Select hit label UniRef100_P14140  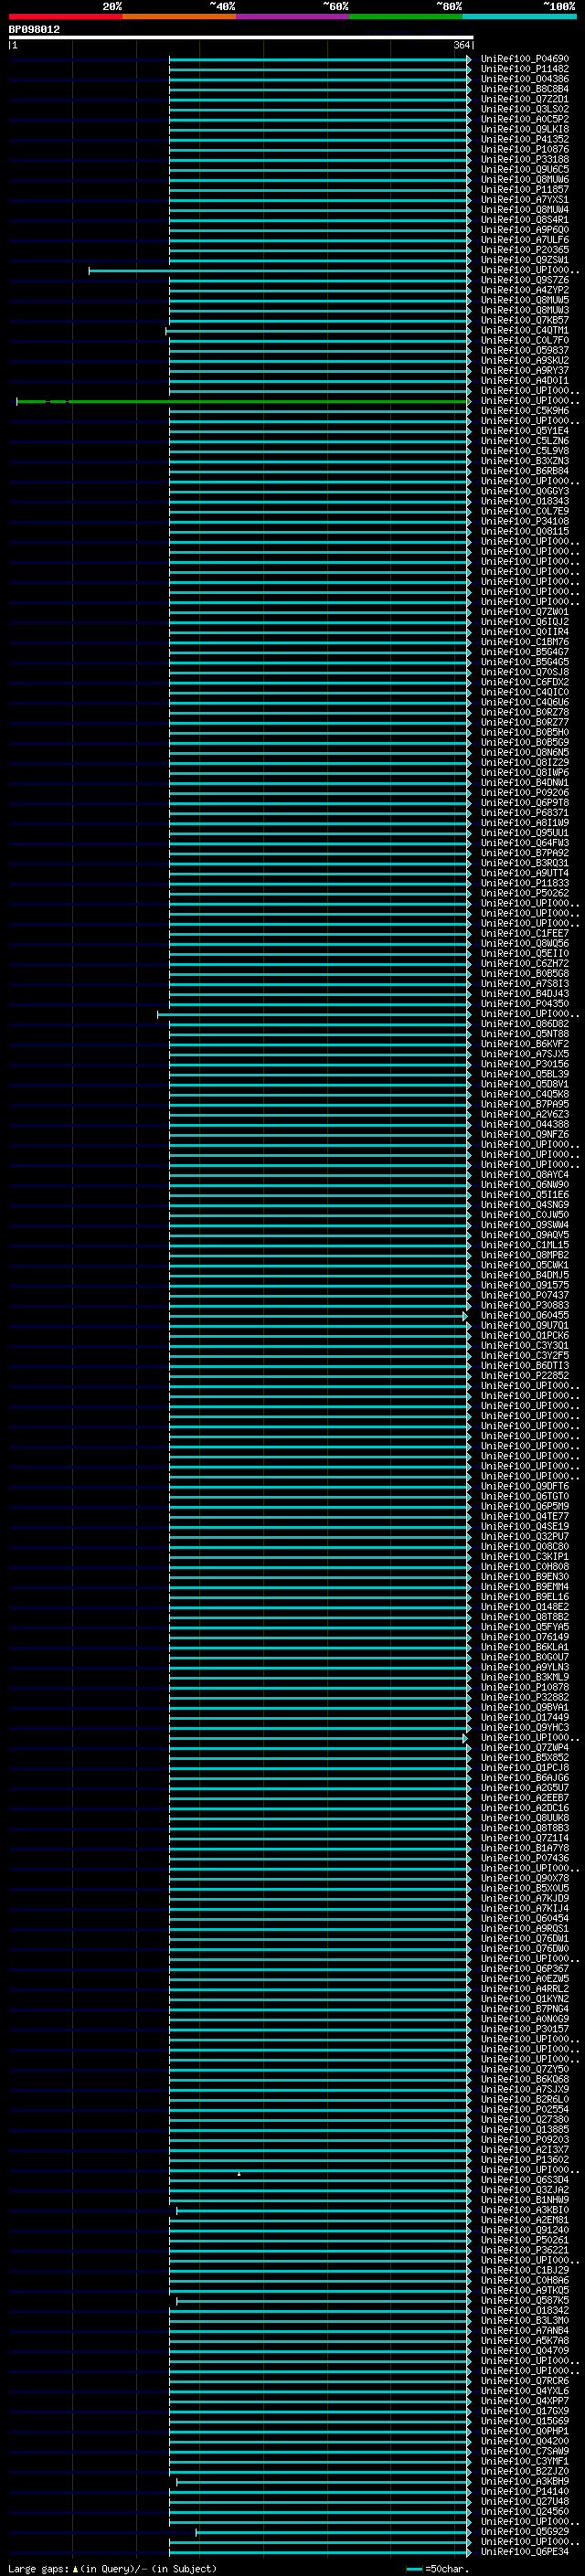click(x=525, y=2491)
